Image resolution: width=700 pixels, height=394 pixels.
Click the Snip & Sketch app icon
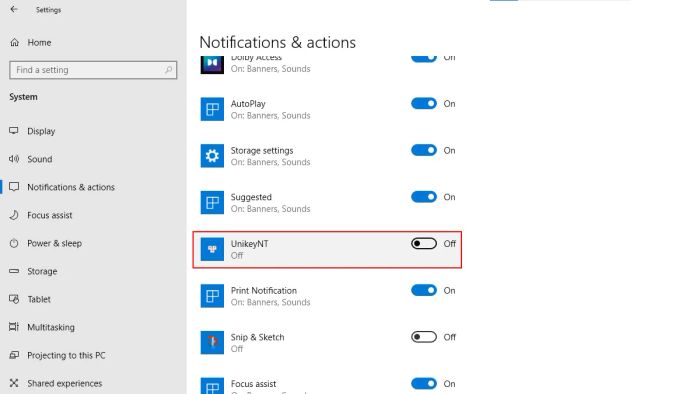point(212,342)
